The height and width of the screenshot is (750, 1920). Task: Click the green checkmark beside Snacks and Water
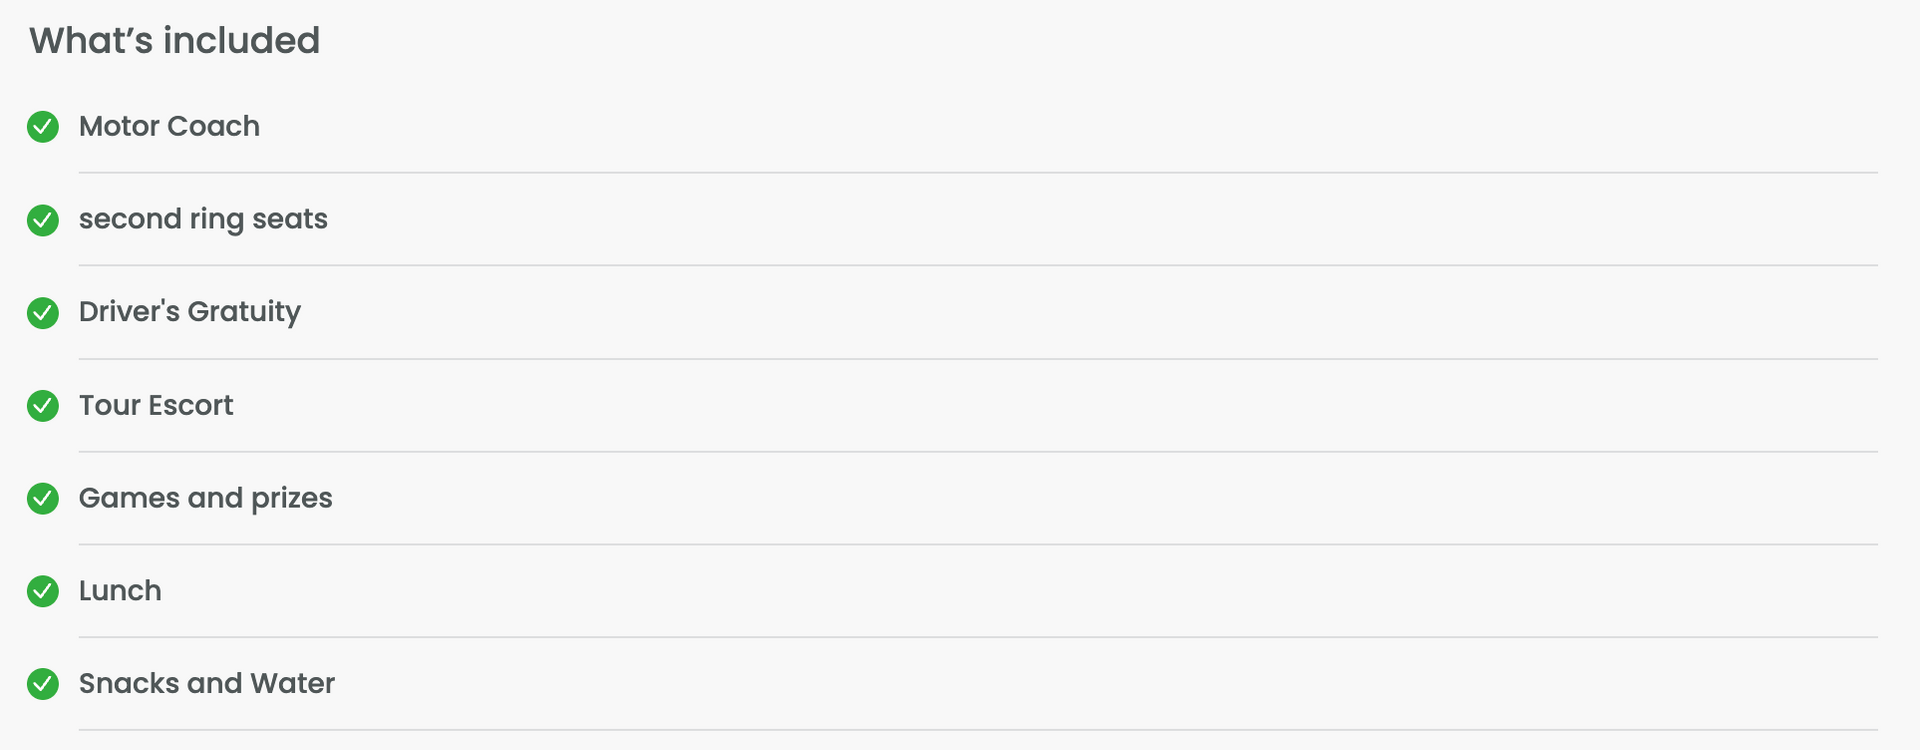tap(43, 684)
